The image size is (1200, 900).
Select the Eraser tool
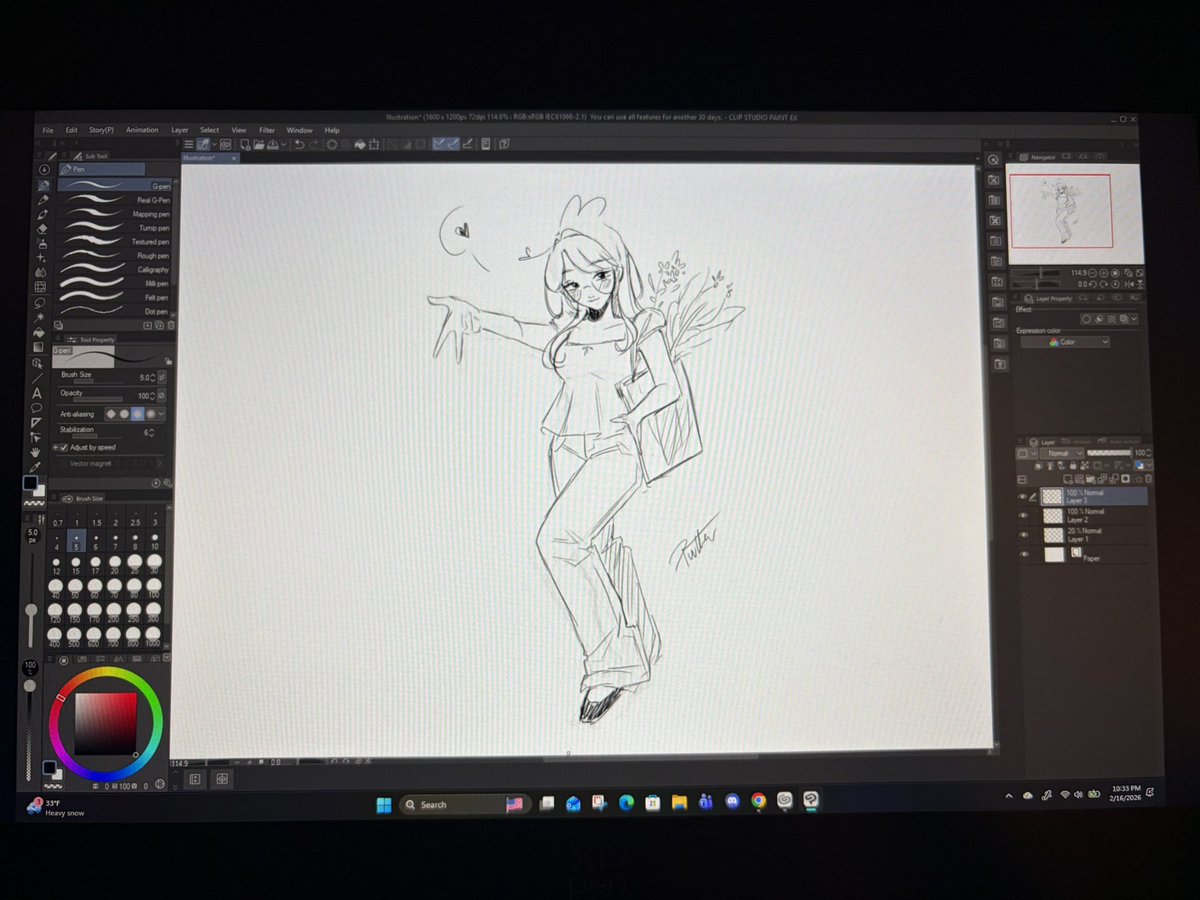pyautogui.click(x=42, y=229)
